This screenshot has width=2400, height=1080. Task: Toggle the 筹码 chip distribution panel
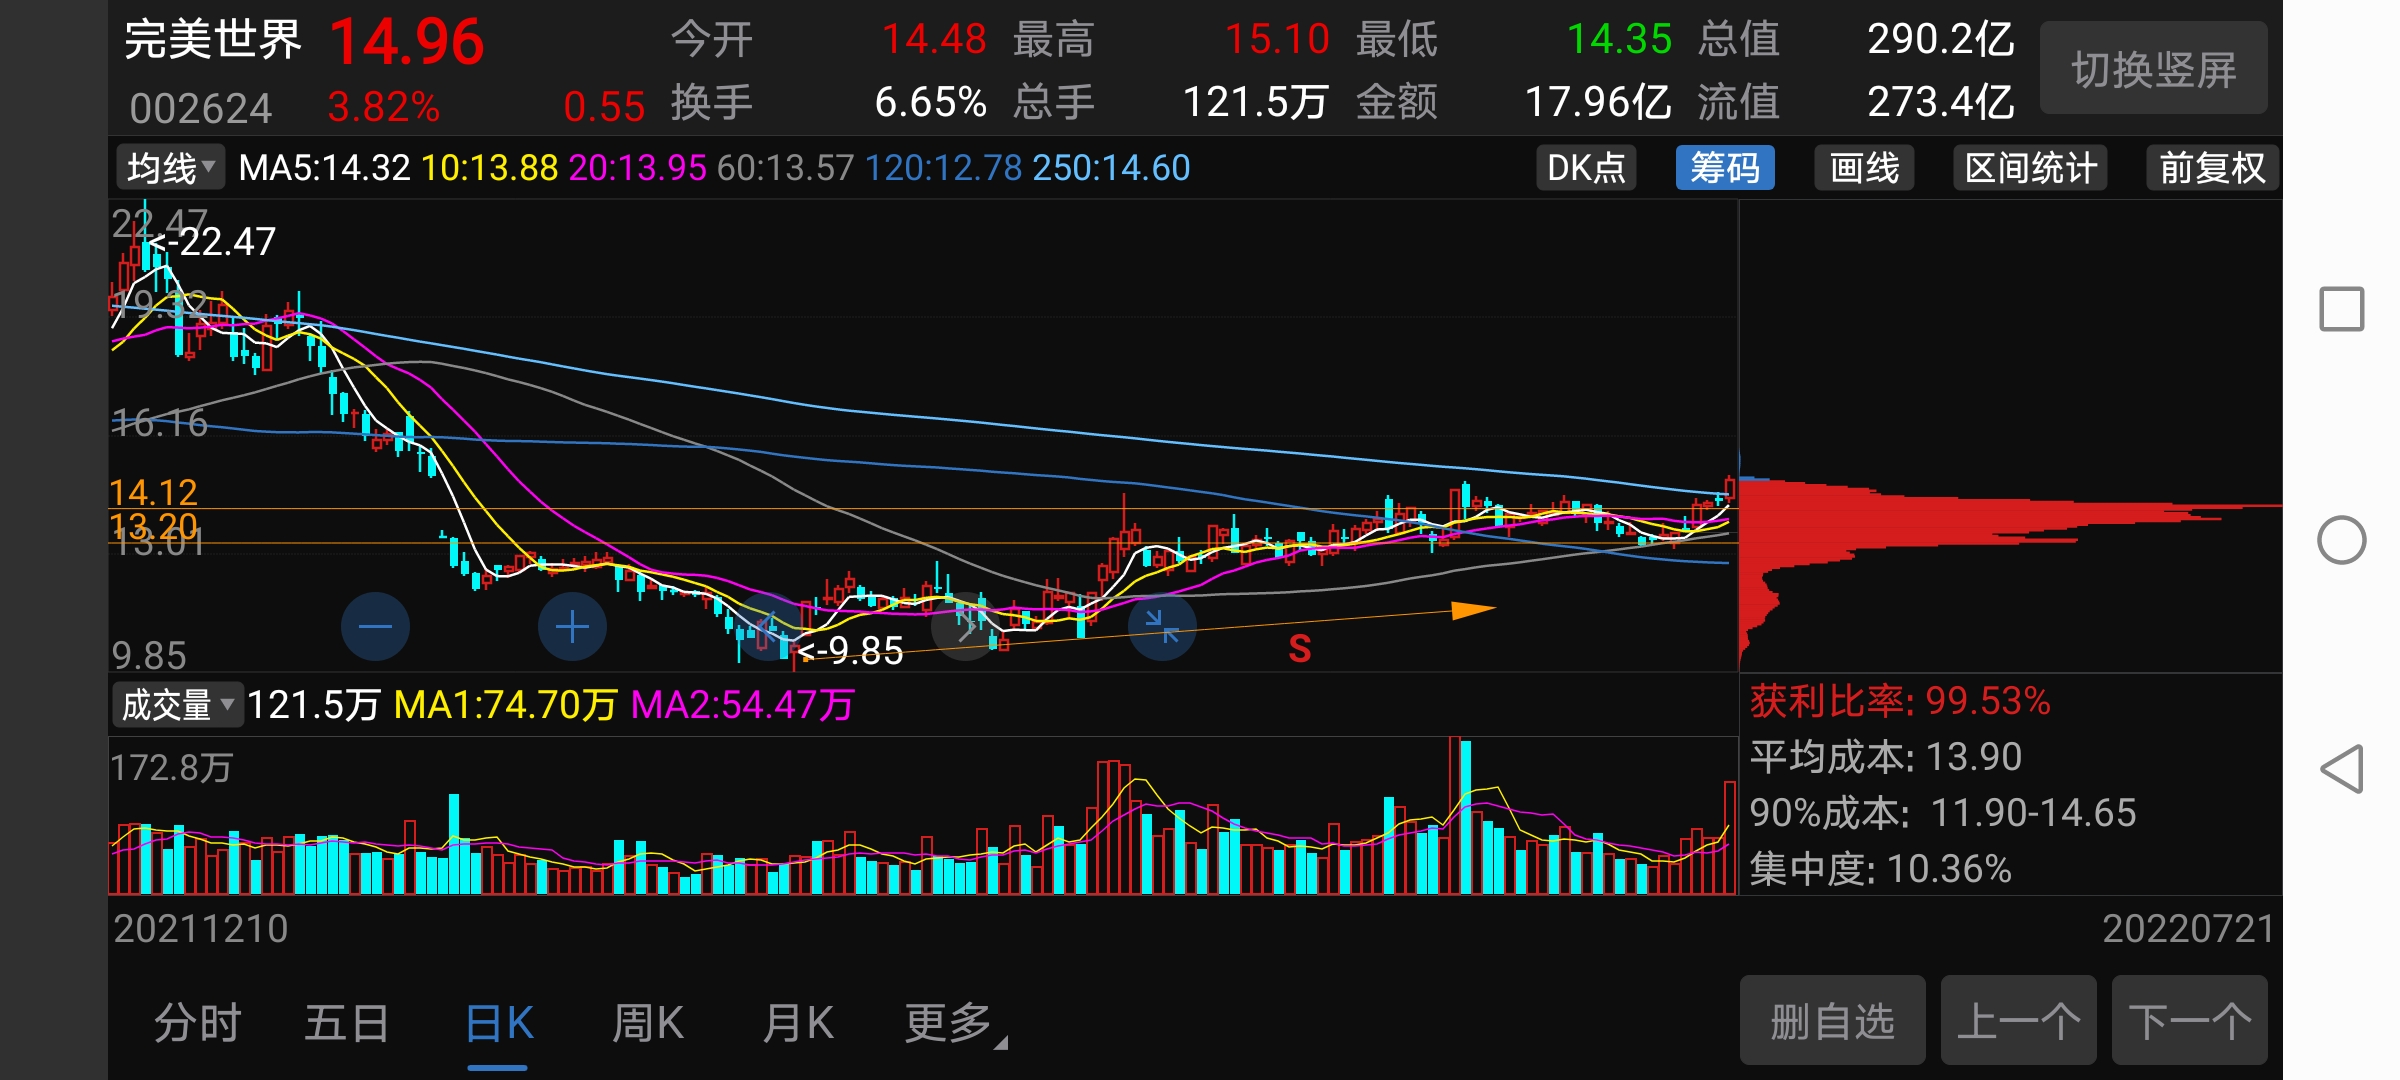1724,168
